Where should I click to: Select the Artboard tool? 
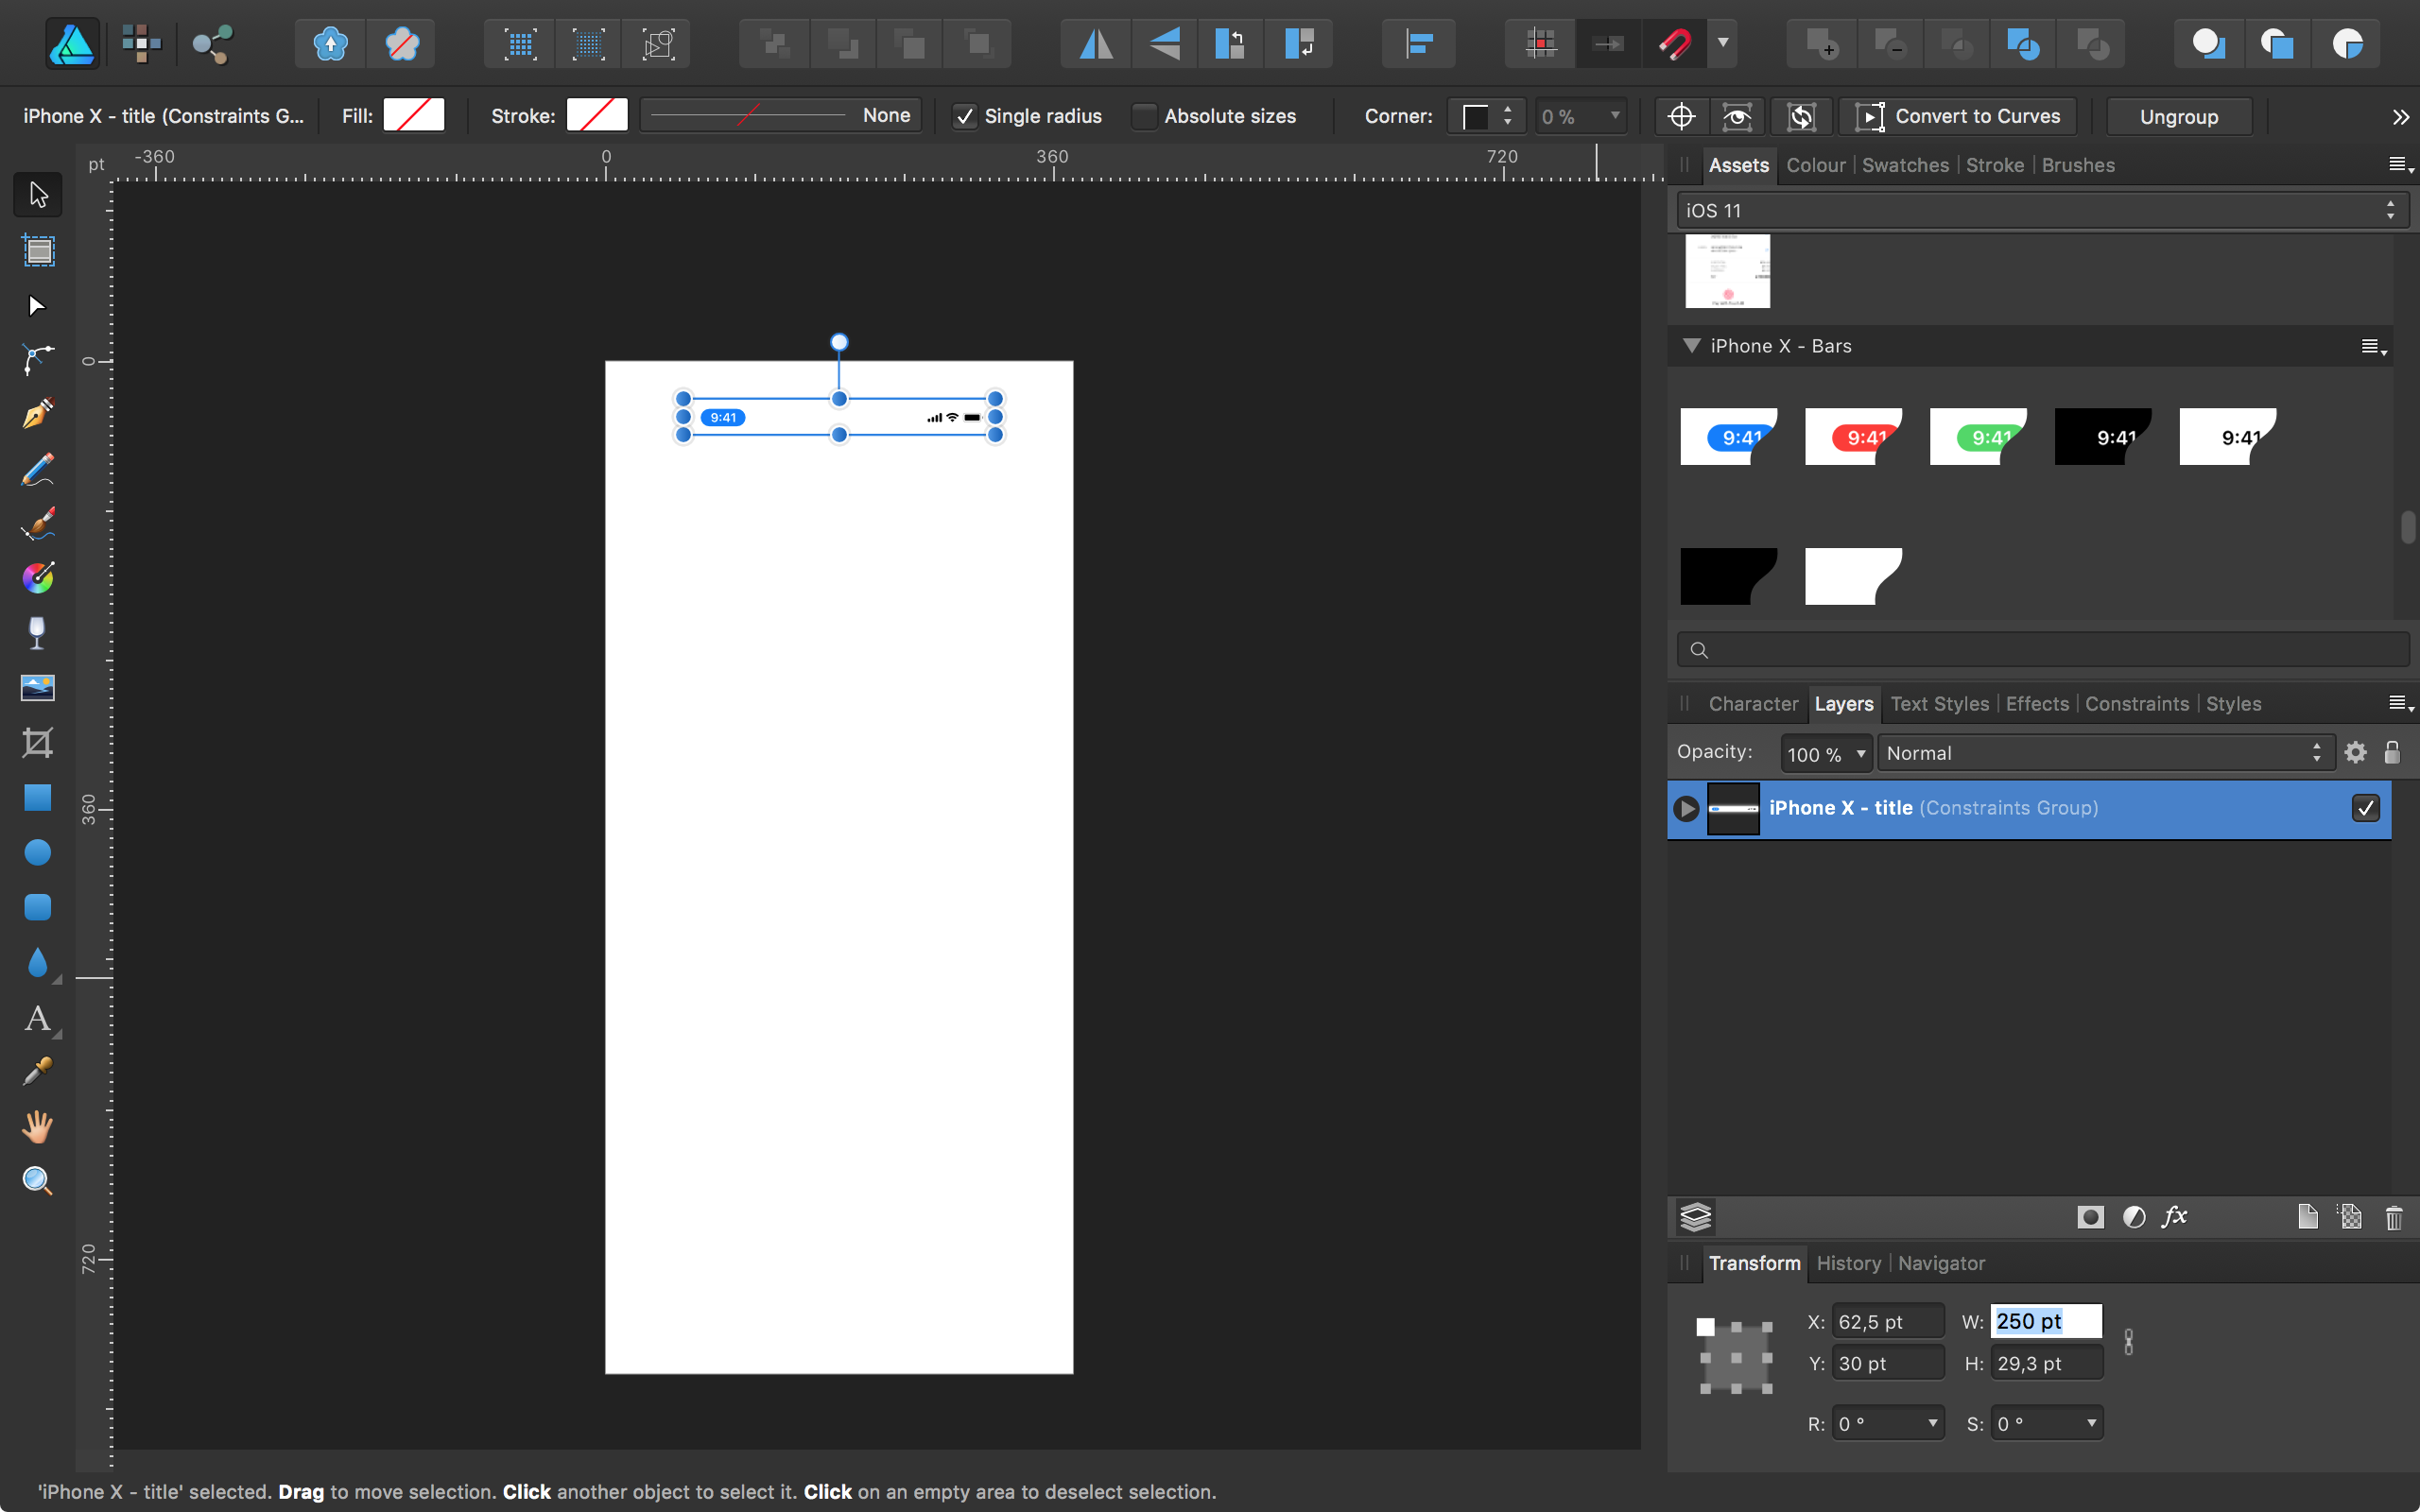click(x=38, y=250)
